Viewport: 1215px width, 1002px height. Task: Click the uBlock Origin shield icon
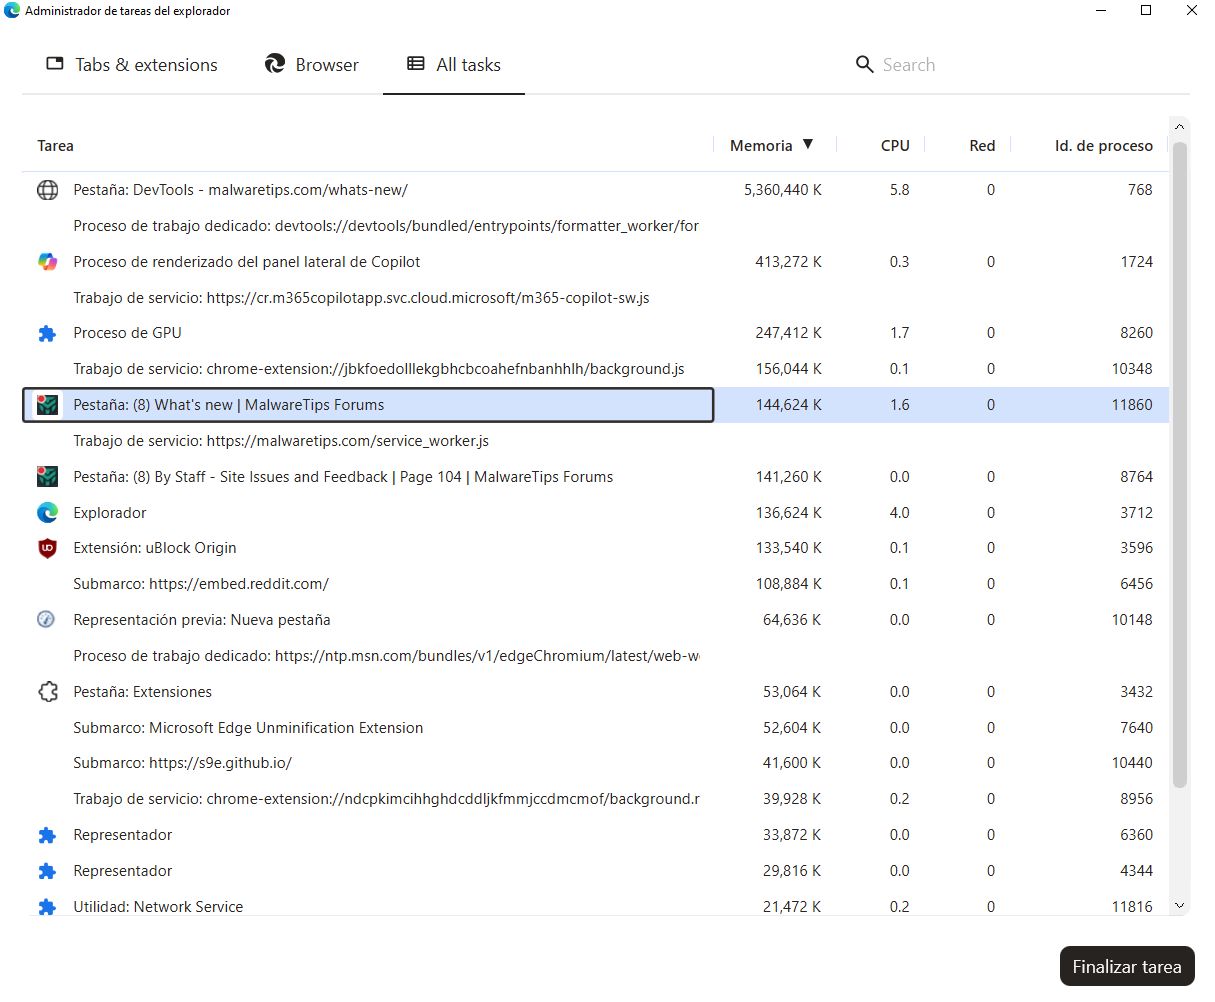pos(47,548)
